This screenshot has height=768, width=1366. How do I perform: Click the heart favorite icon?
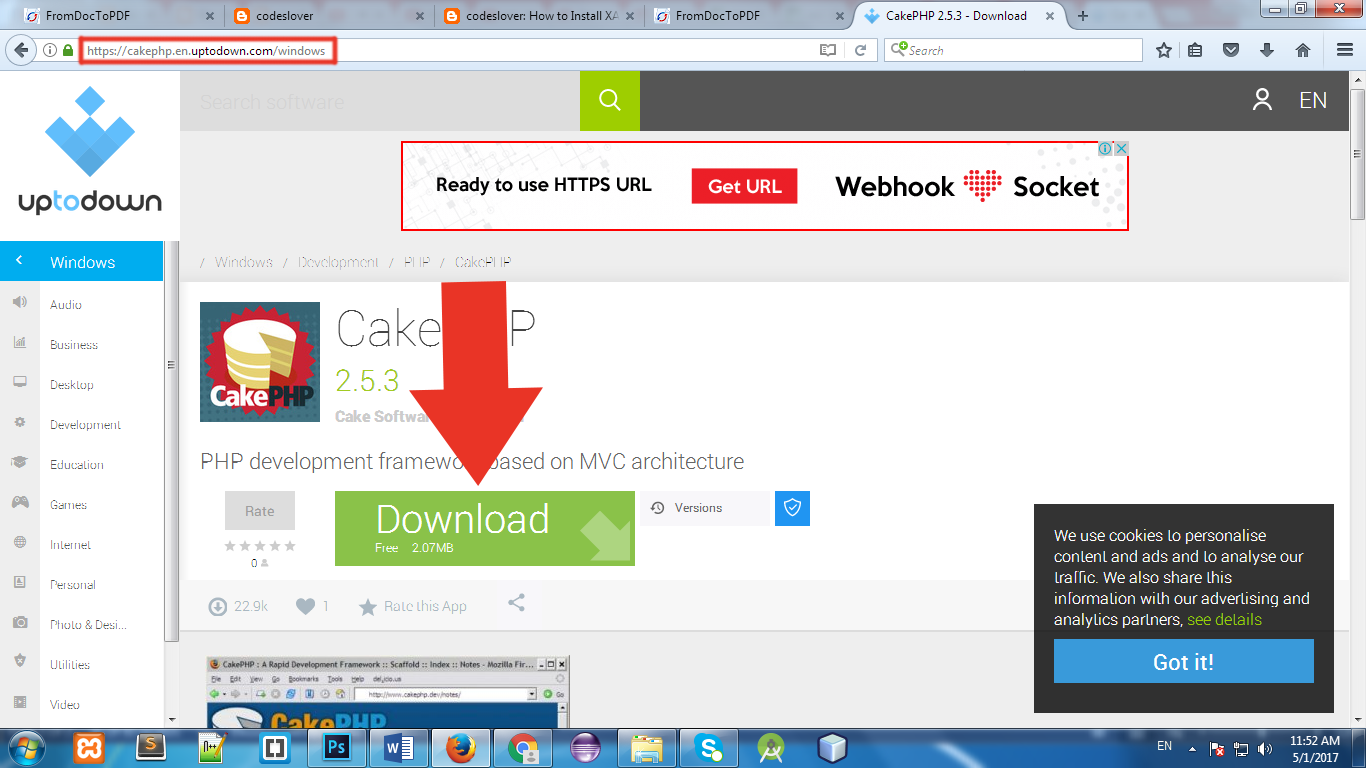coord(305,606)
